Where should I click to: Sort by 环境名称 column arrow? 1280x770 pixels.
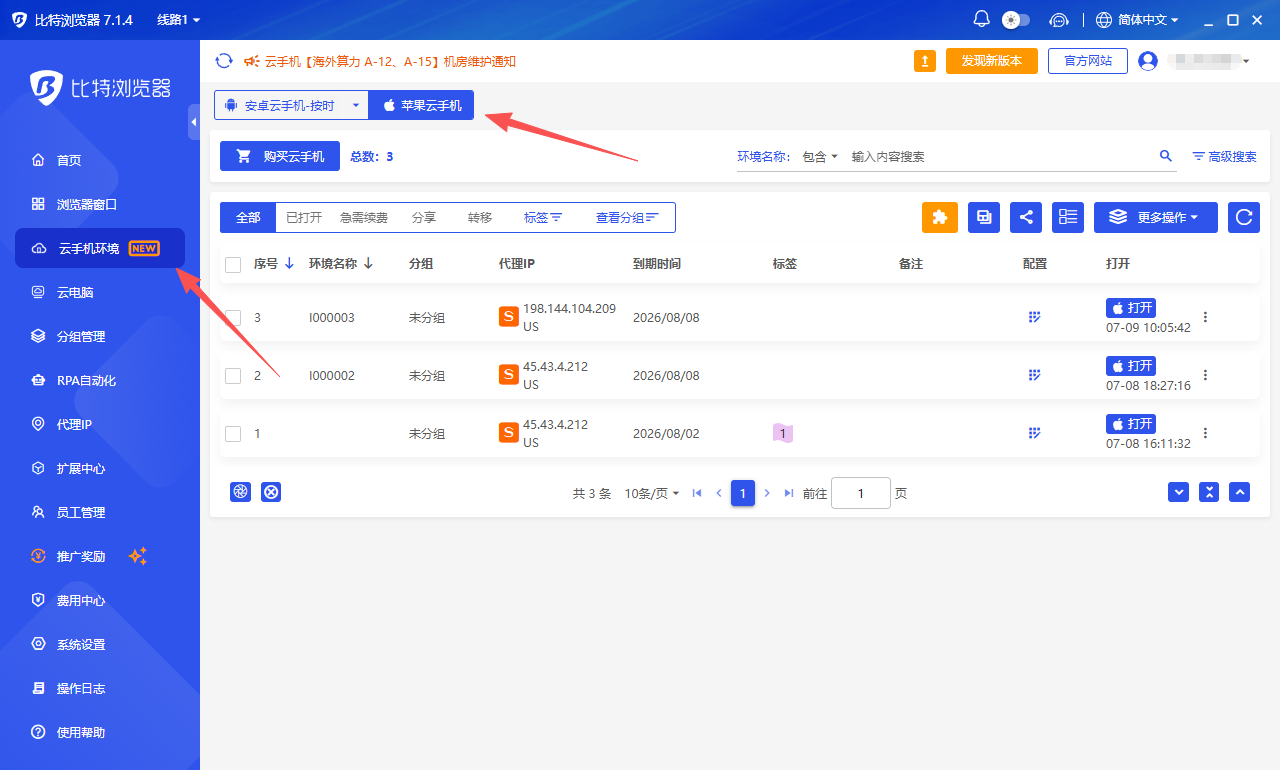(368, 263)
